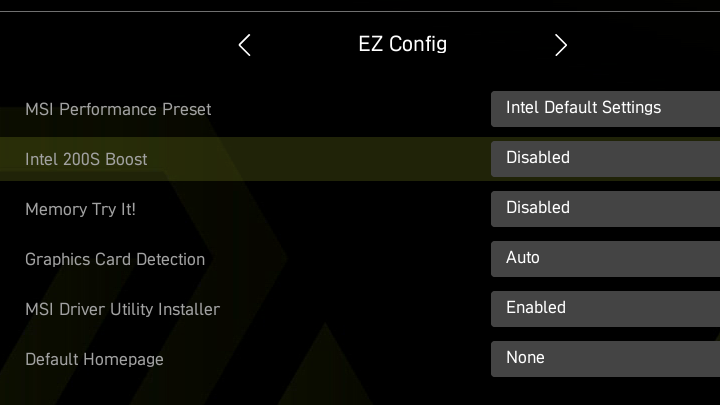Open the Memory Try It! dropdown

pos(605,209)
